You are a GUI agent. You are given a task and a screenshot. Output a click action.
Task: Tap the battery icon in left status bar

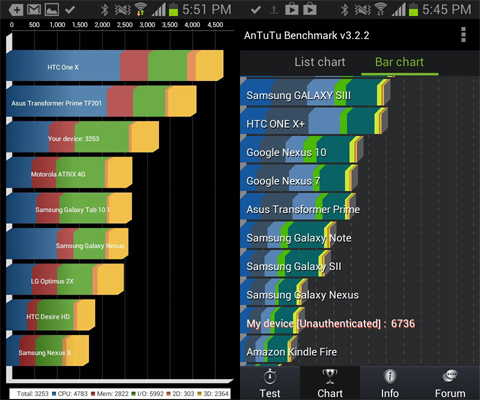[x=173, y=10]
